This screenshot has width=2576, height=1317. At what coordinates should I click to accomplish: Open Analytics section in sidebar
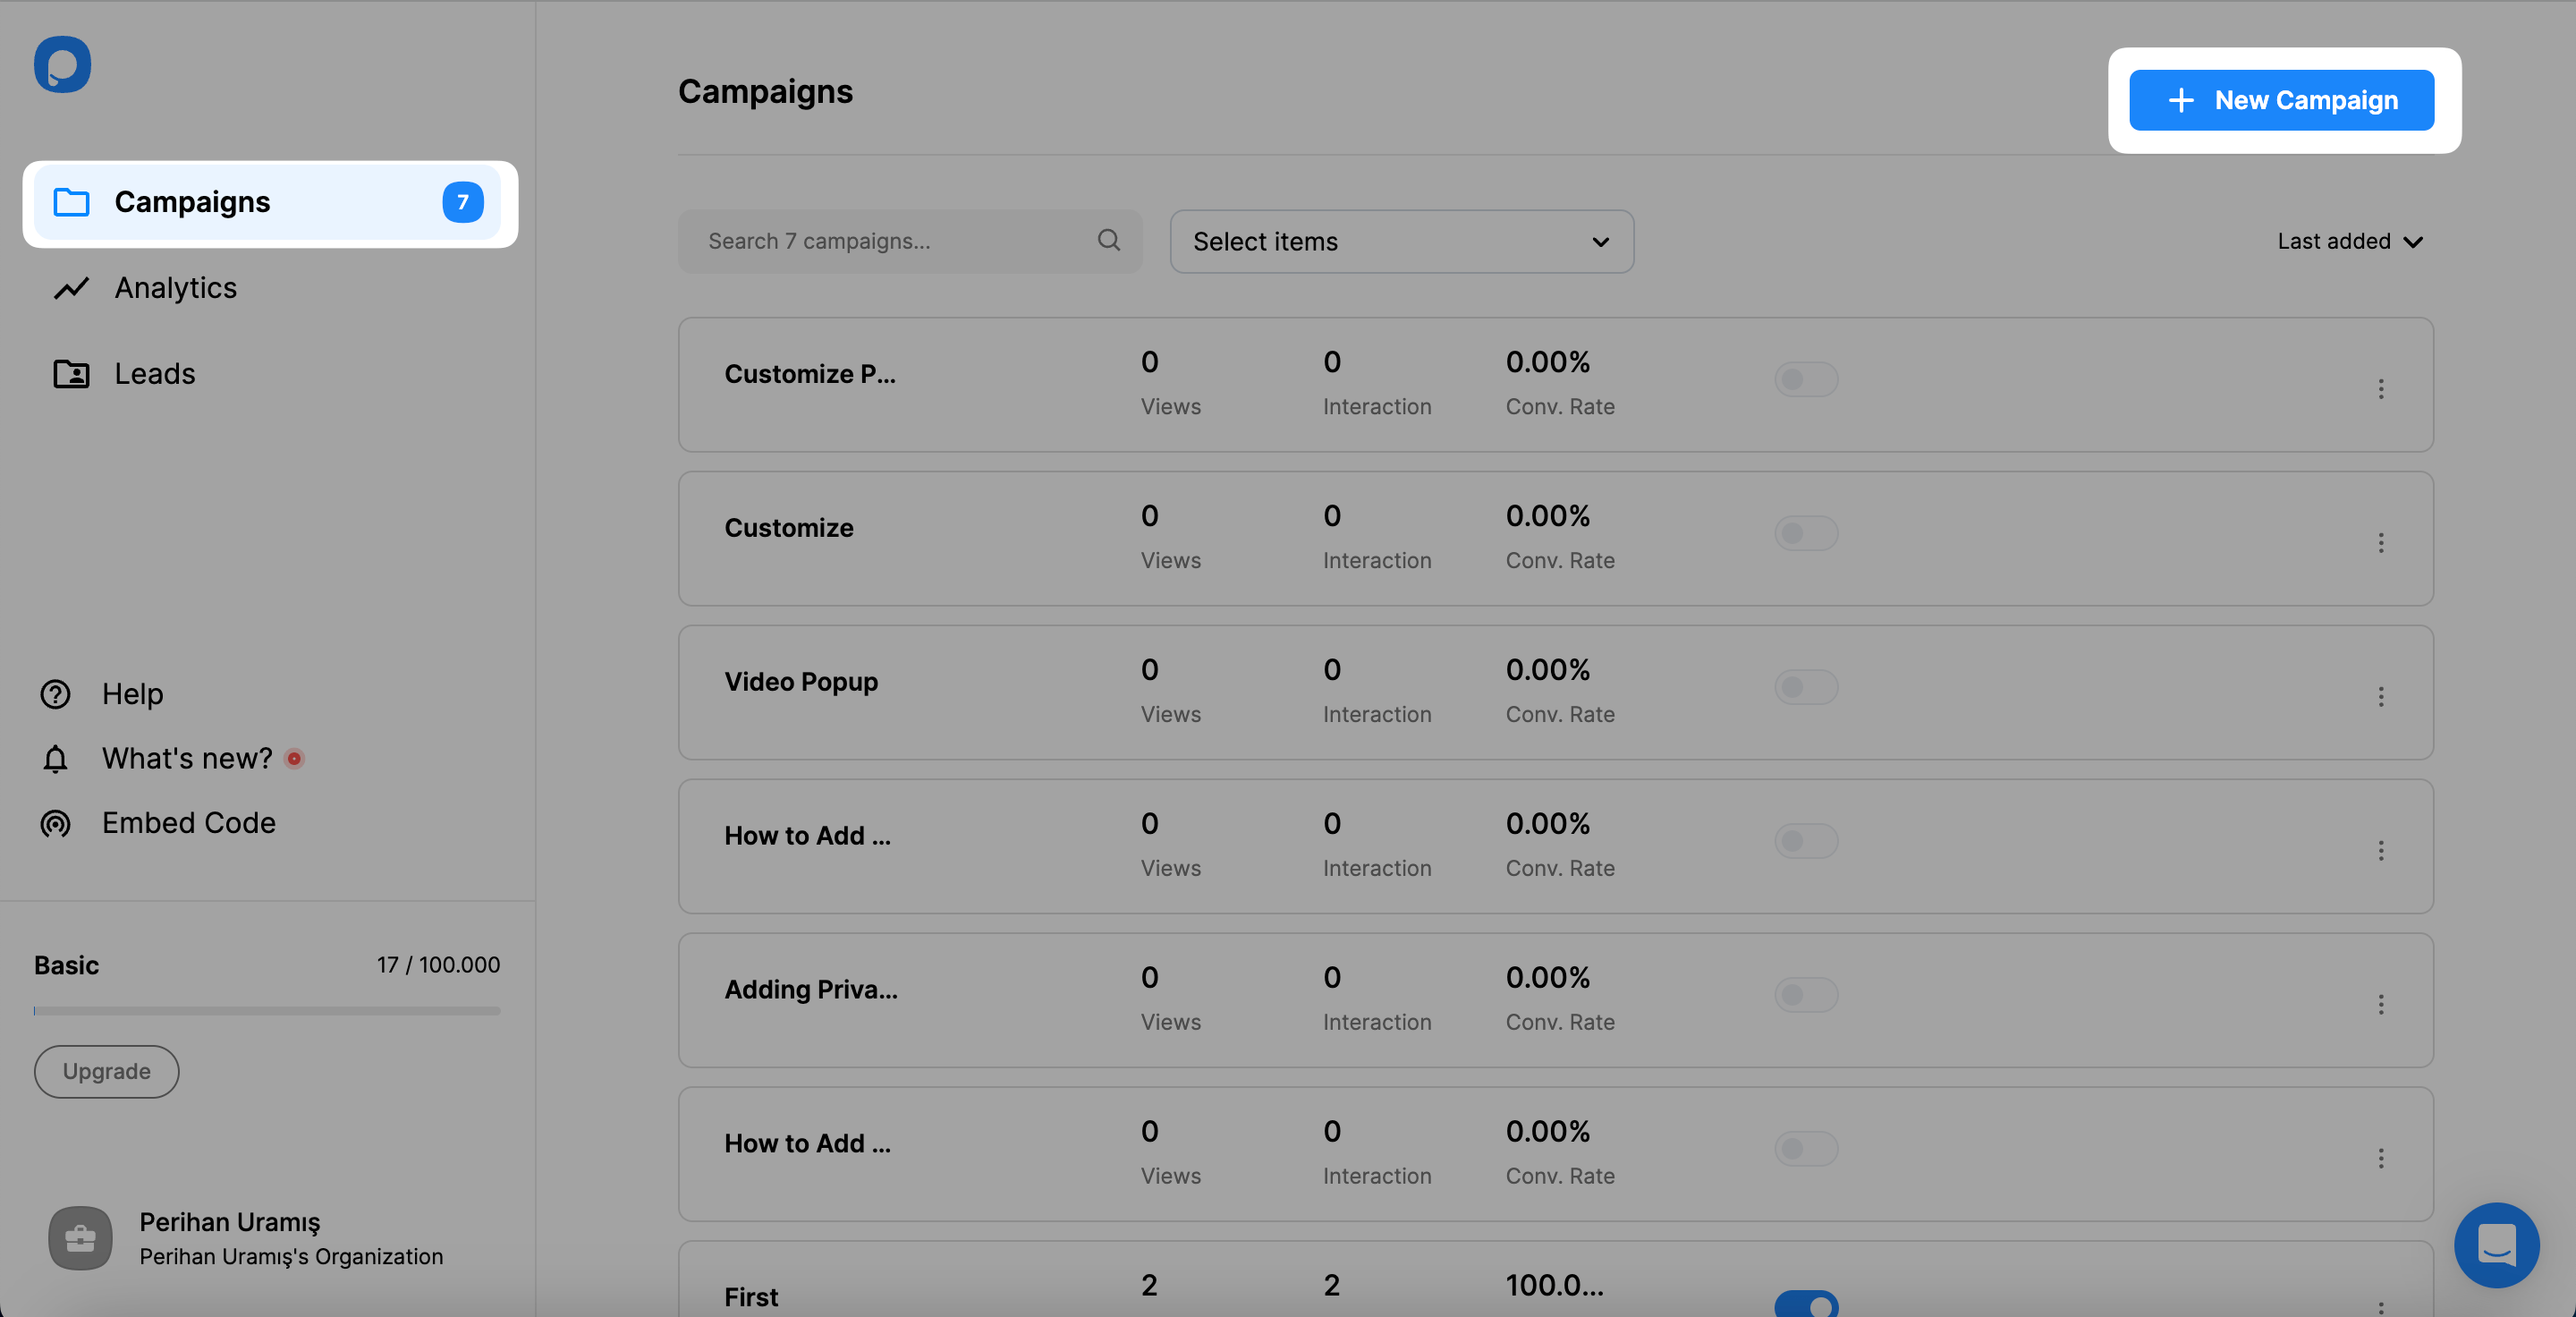click(x=174, y=287)
